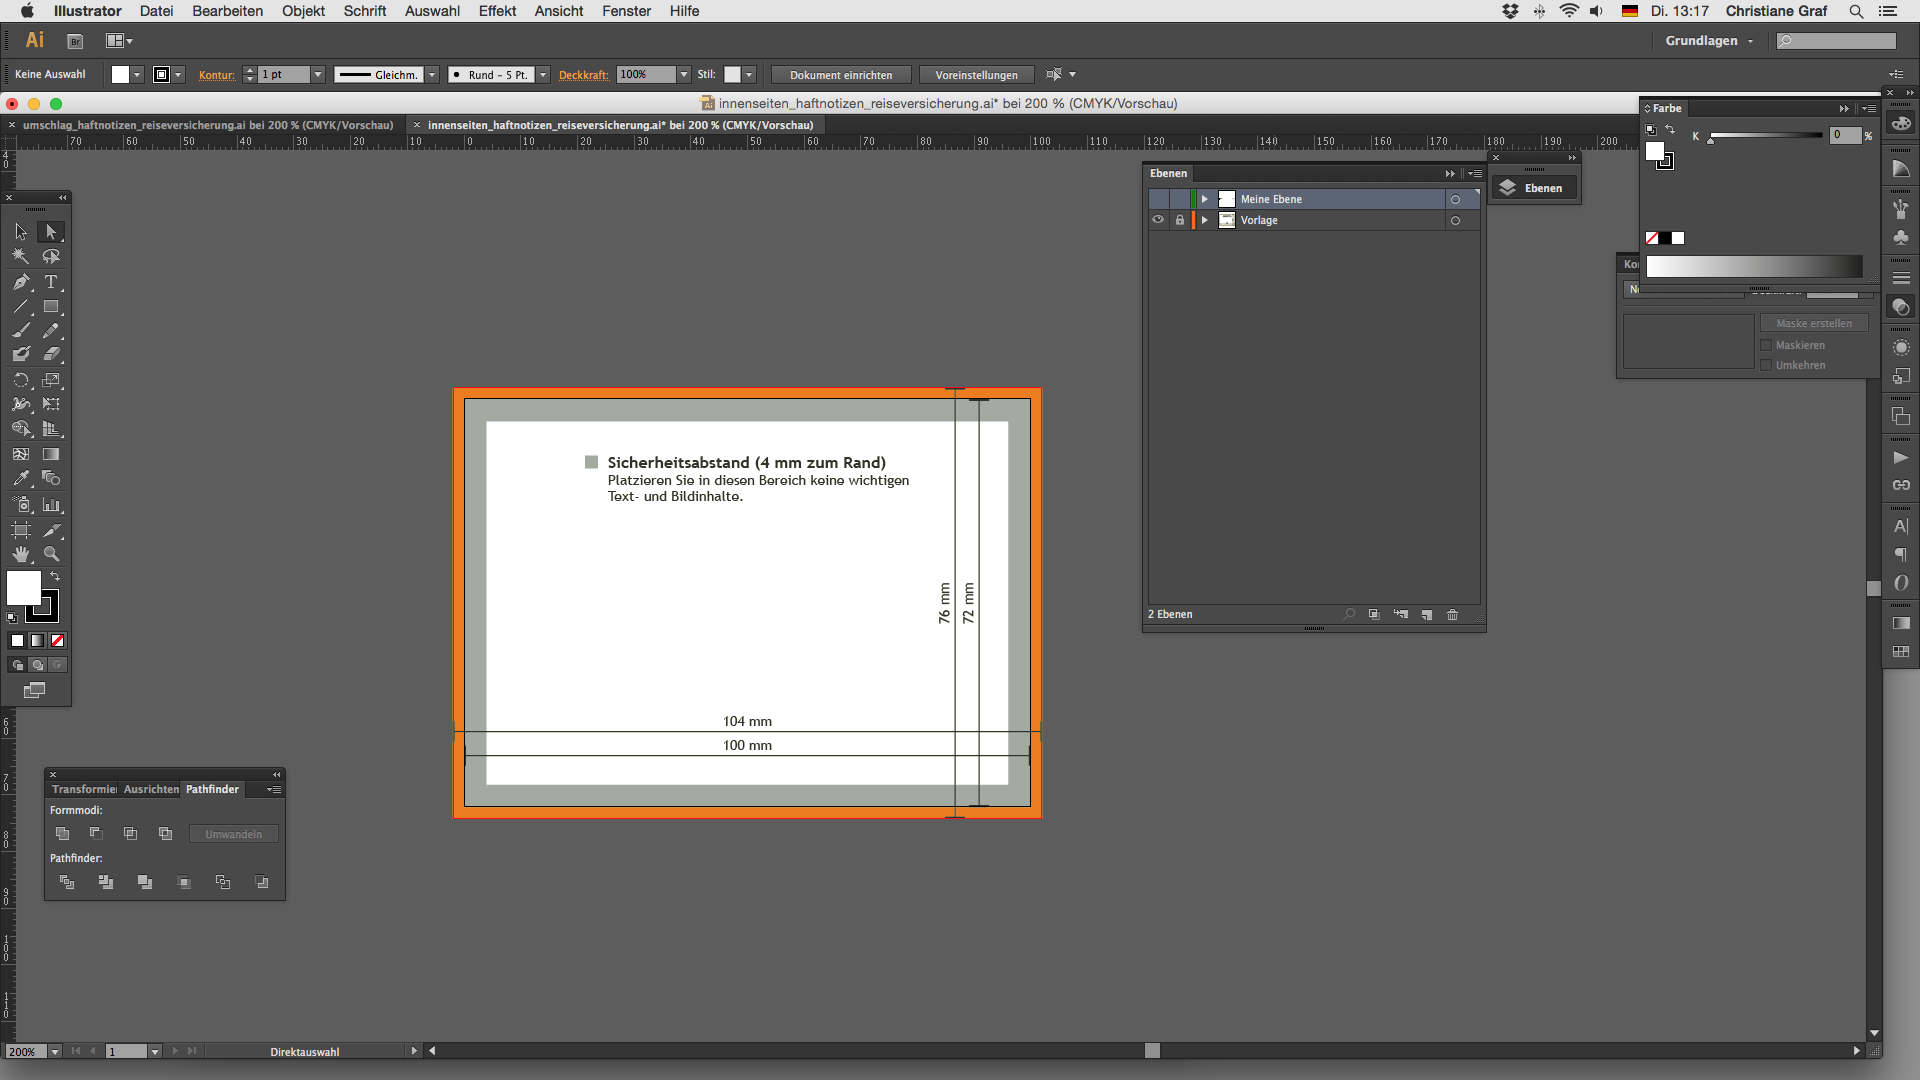Click the Hand pan tool
The height and width of the screenshot is (1080, 1920).
pyautogui.click(x=21, y=554)
